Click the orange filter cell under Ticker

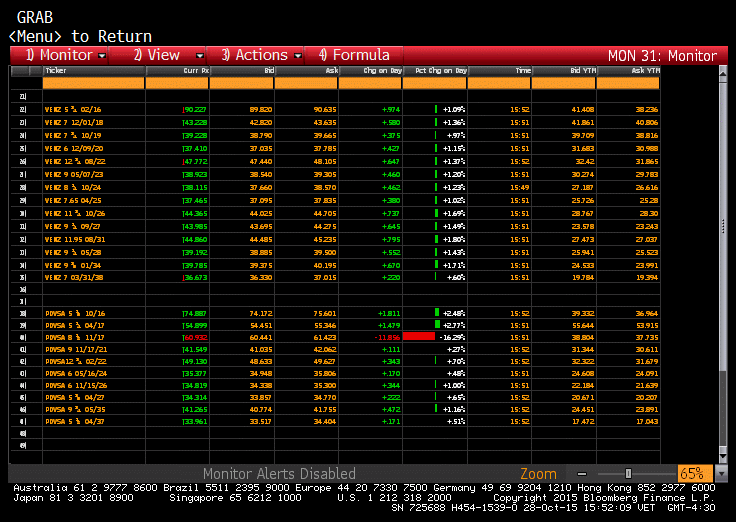[92, 84]
